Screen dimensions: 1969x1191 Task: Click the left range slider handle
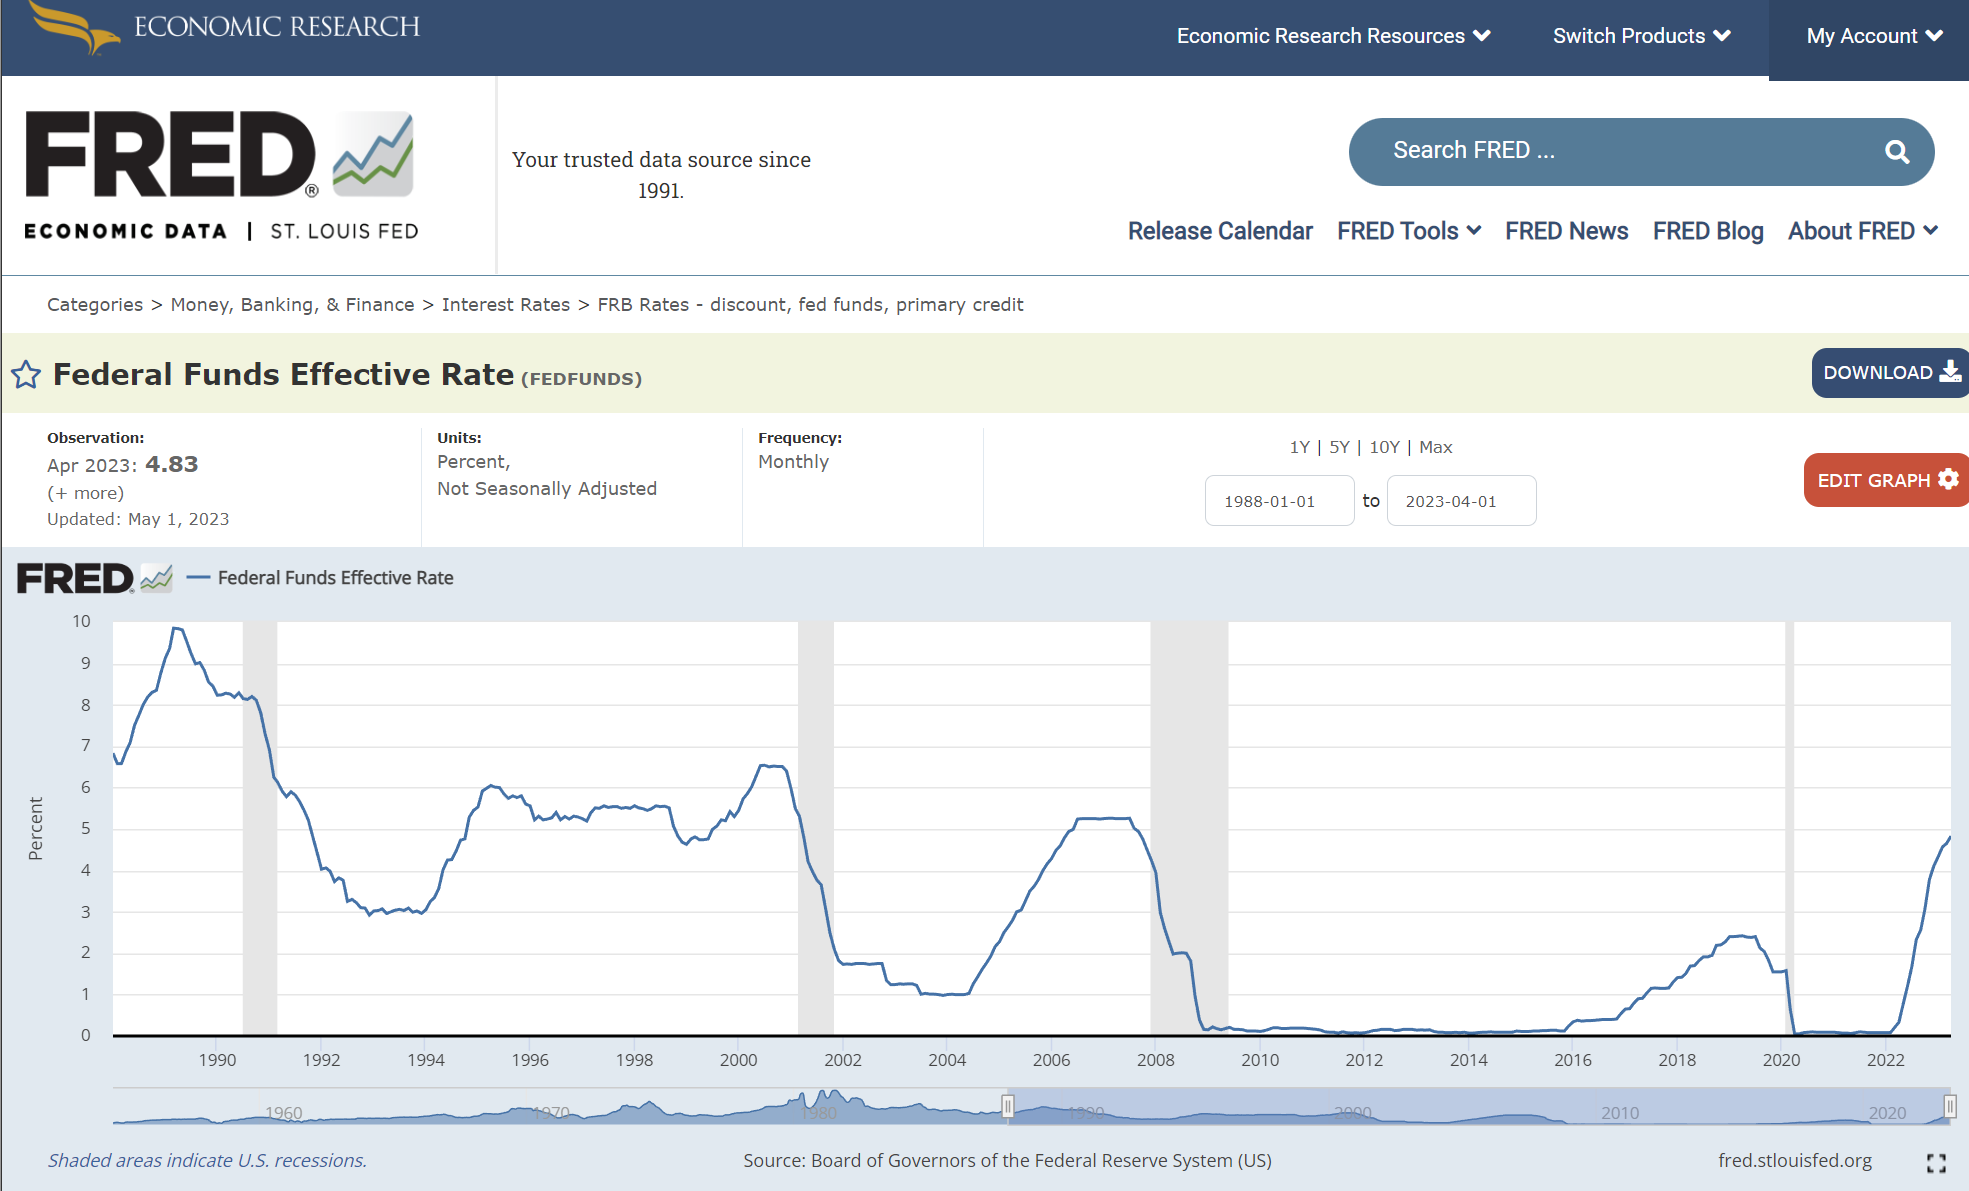[x=1008, y=1106]
